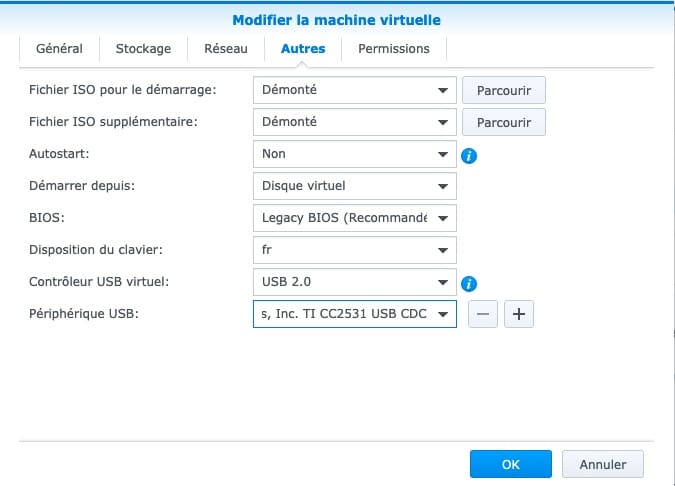Click Parcourir for the startup ISO file
675x486 pixels.
(x=503, y=90)
